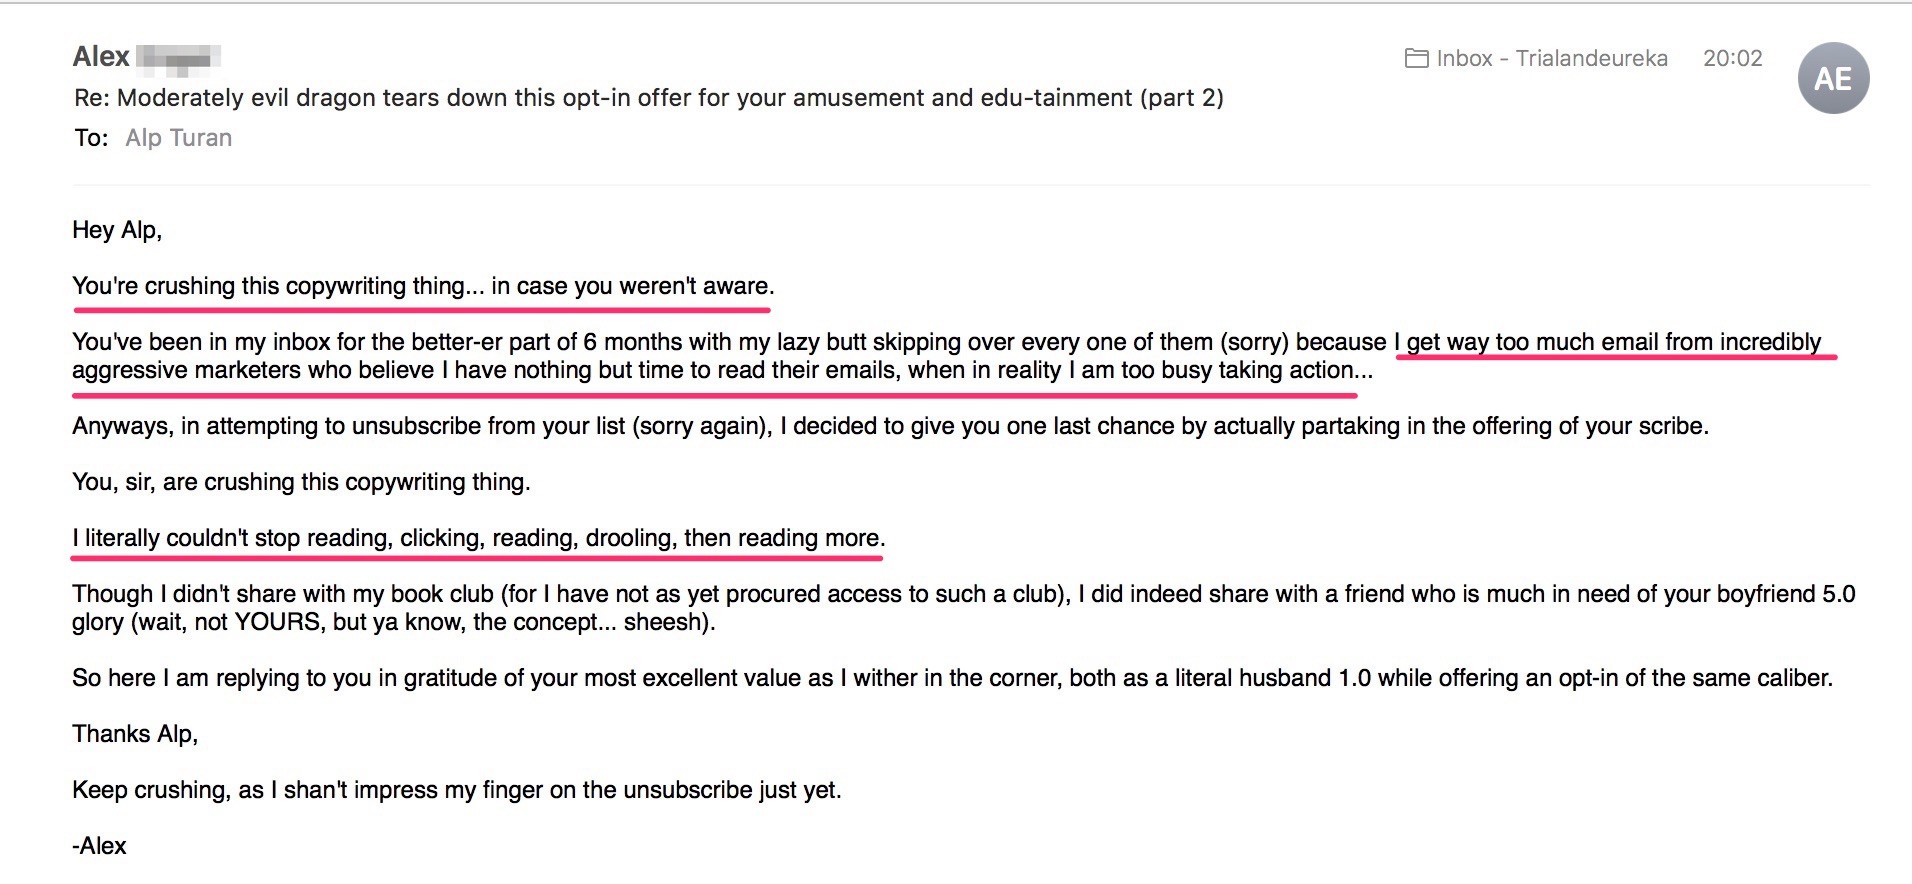Click the line starting So here I am replying
This screenshot has width=1912, height=884.
(x=952, y=678)
